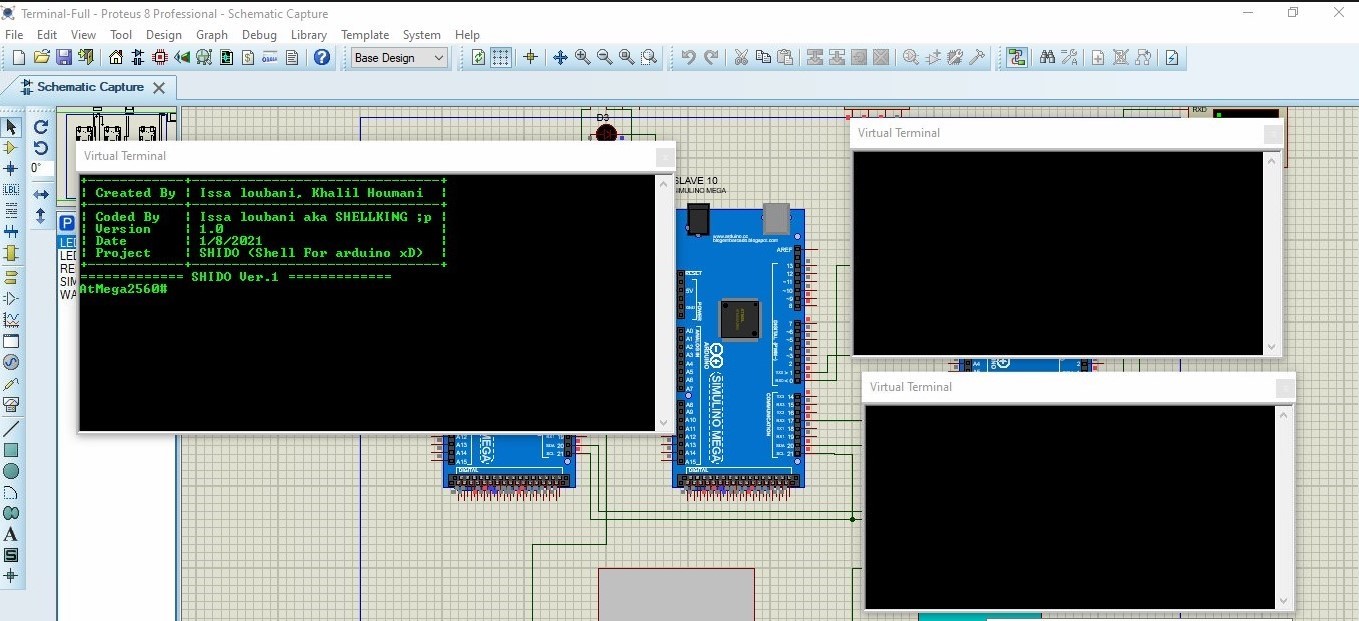Open the Library menu
The height and width of the screenshot is (621, 1359).
click(x=309, y=34)
